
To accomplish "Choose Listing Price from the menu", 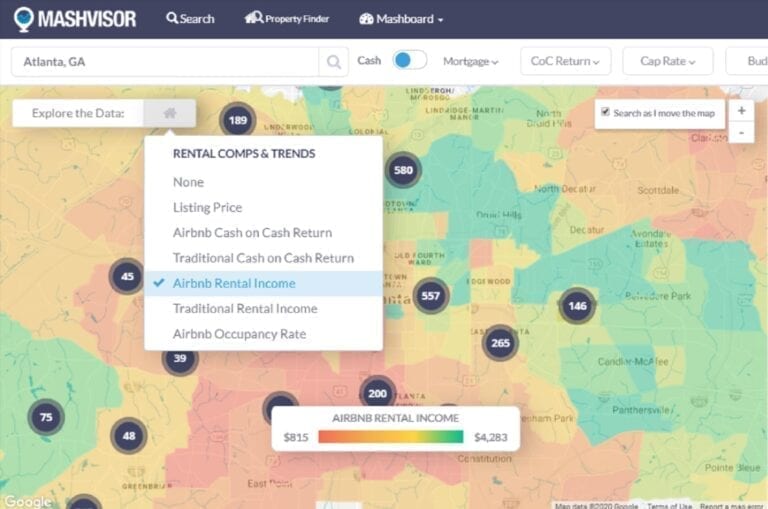I will [x=207, y=208].
